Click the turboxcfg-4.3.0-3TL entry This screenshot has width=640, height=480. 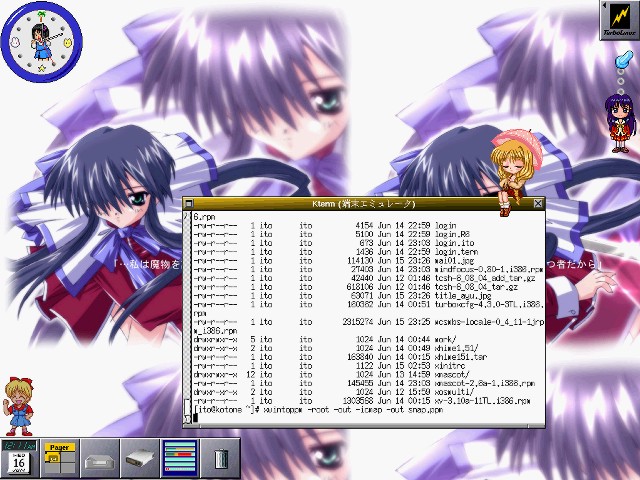click(x=489, y=304)
